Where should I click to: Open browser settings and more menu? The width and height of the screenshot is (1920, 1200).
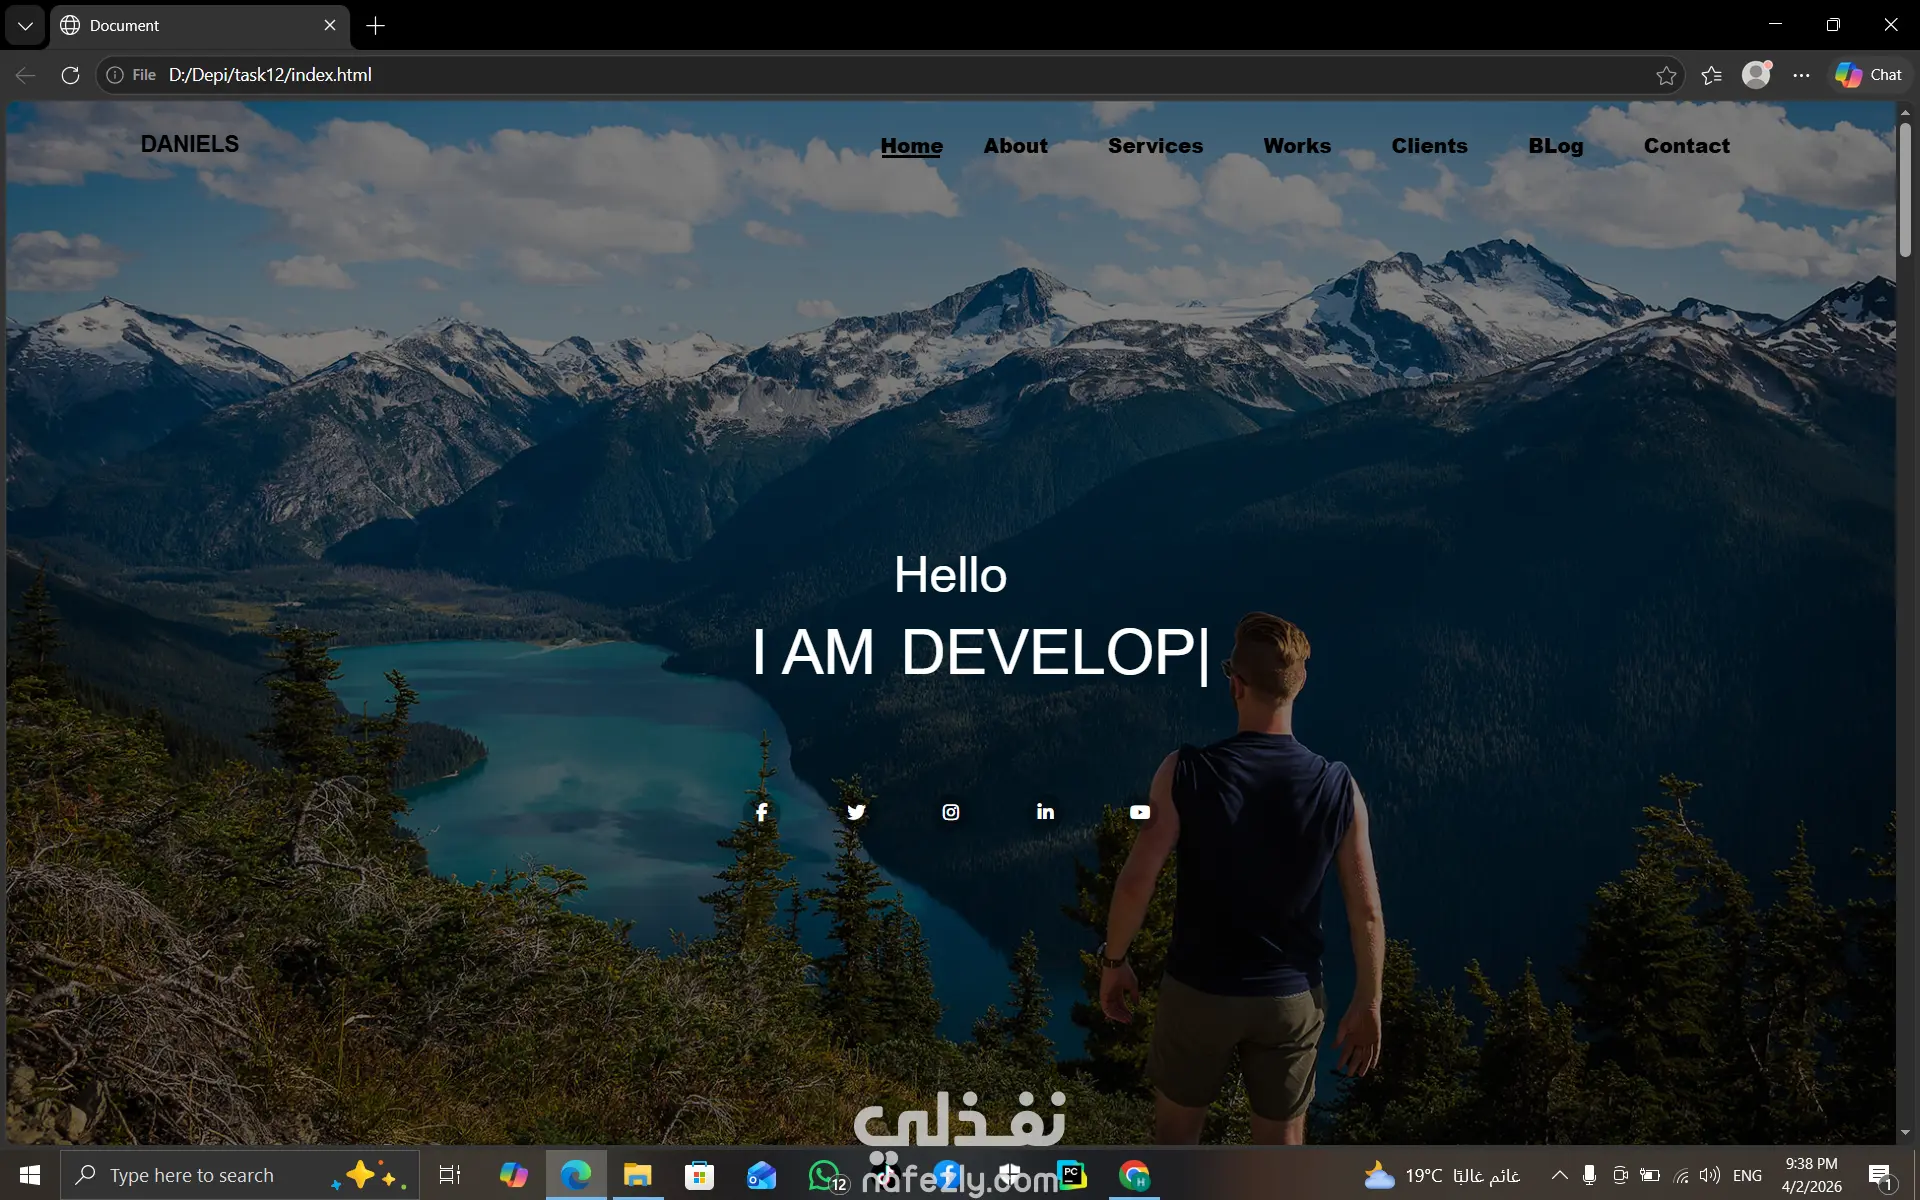pos(1801,75)
